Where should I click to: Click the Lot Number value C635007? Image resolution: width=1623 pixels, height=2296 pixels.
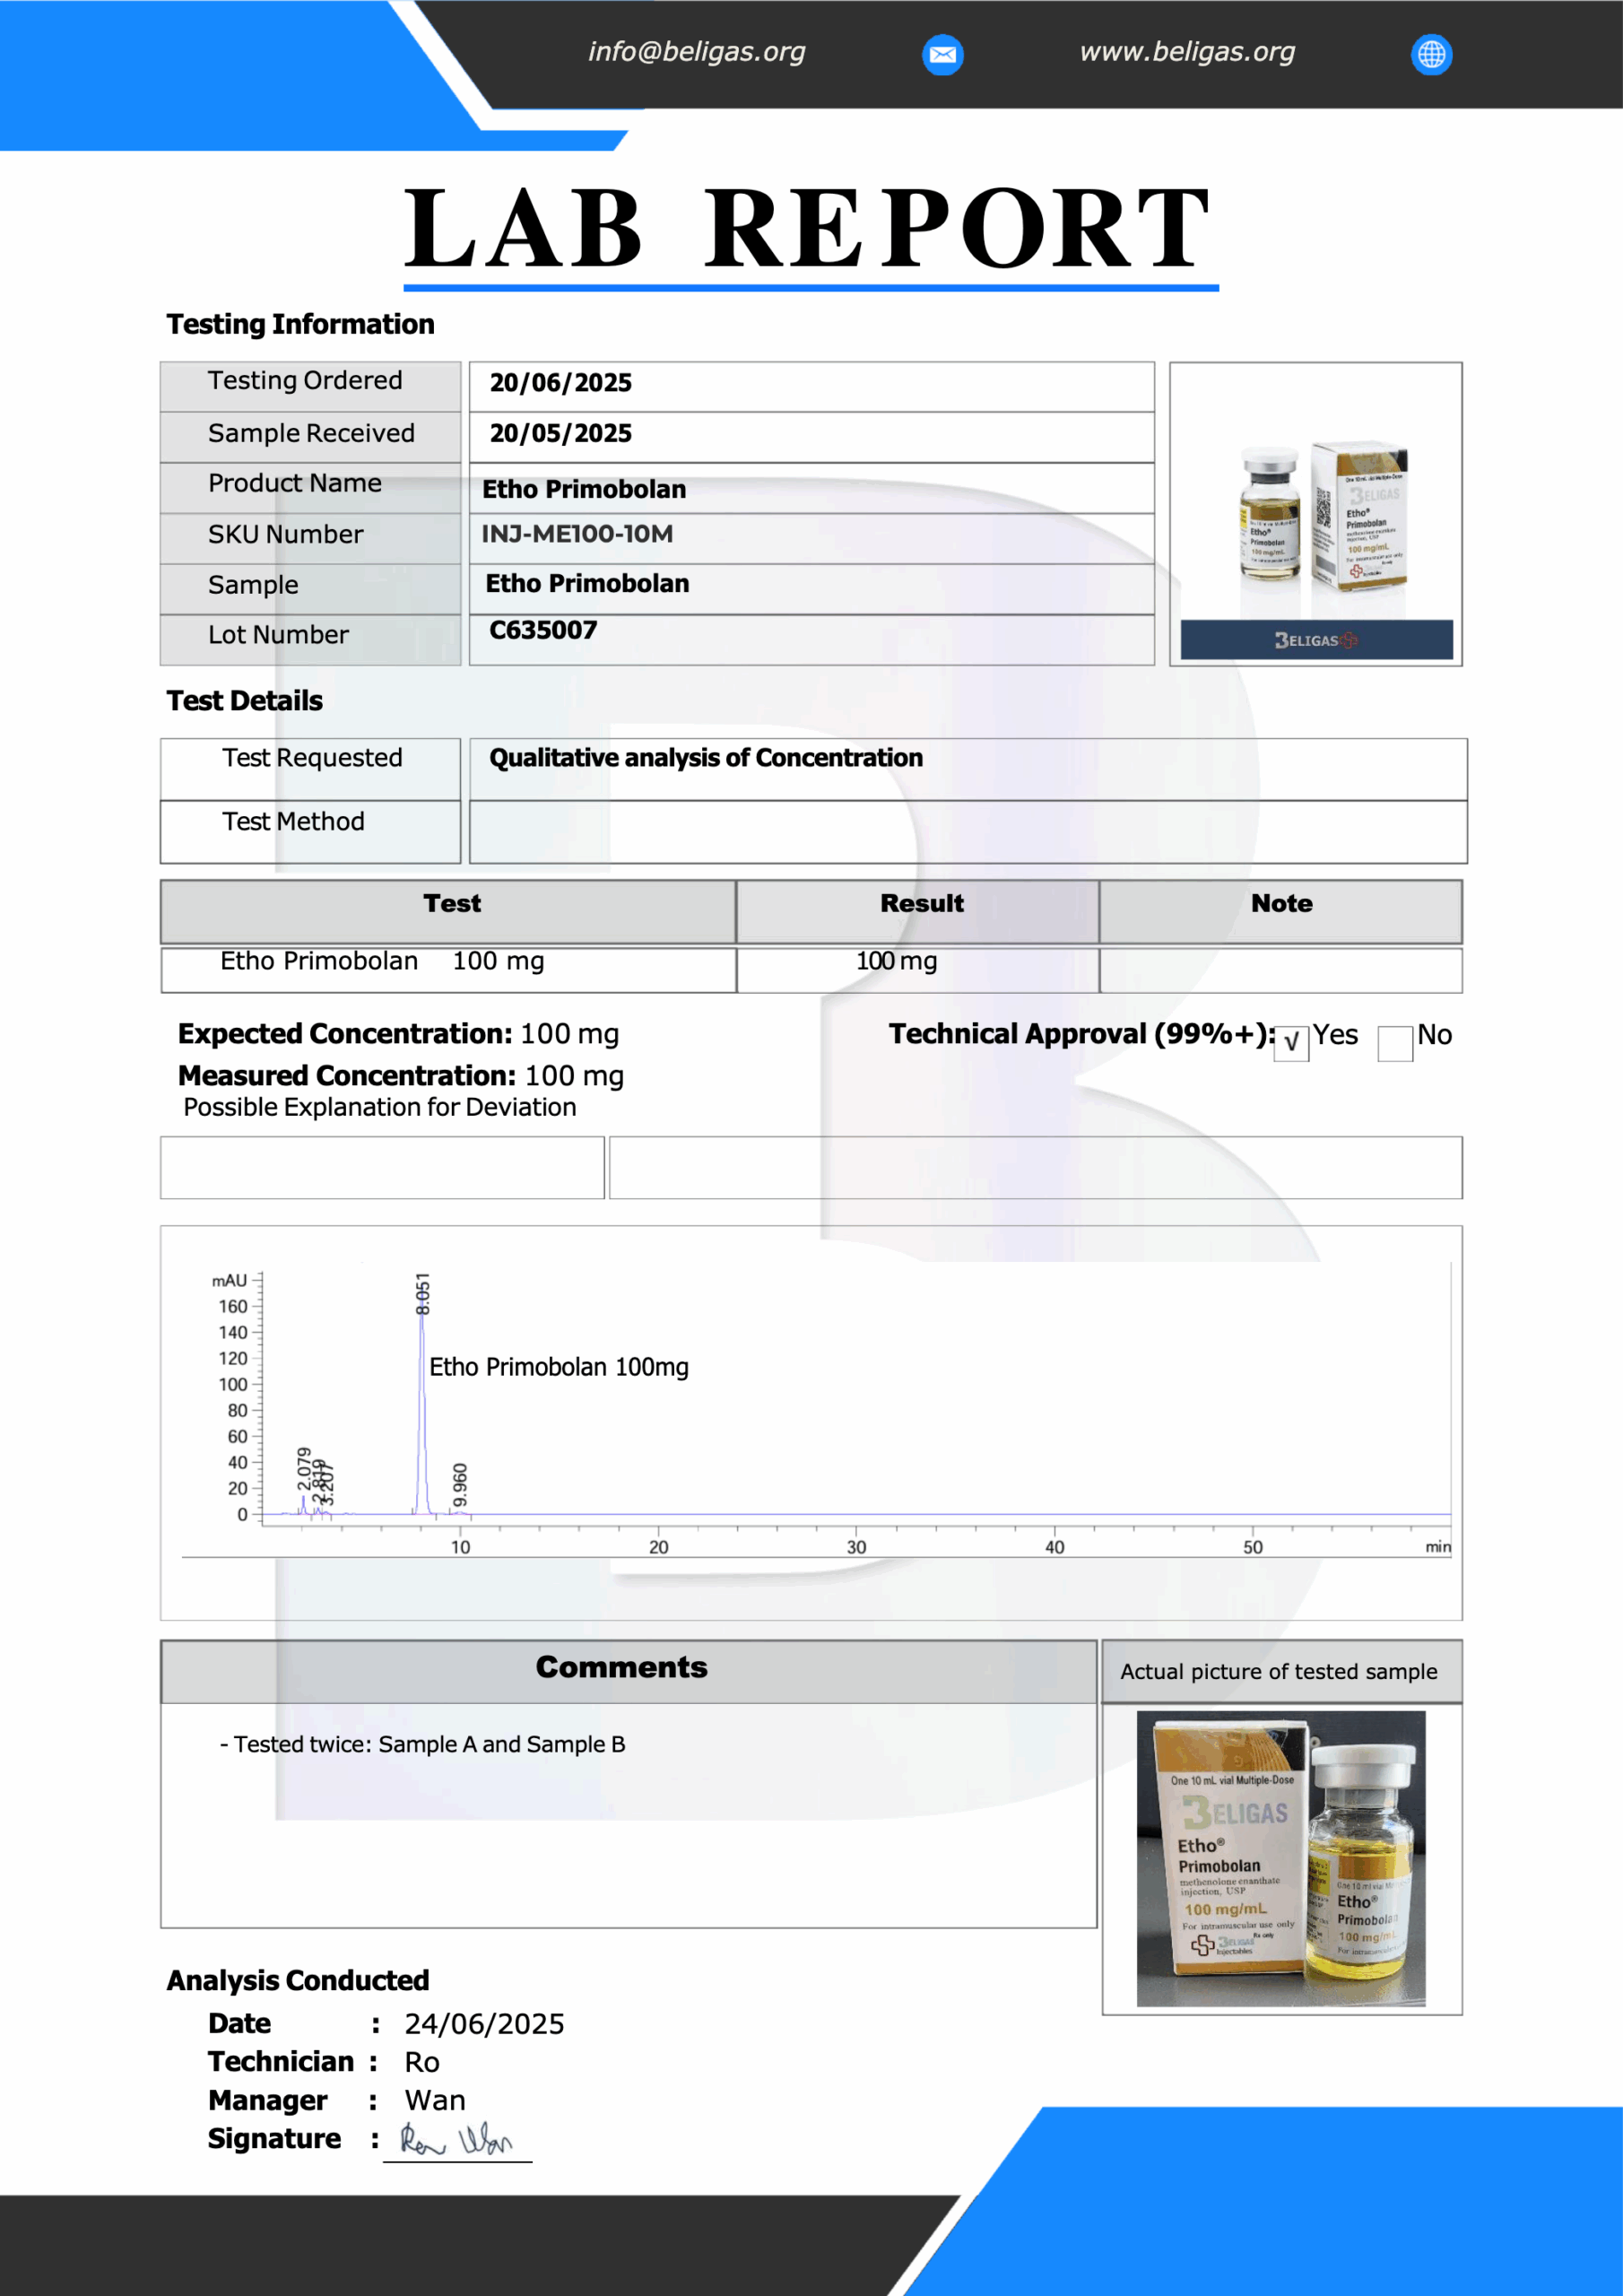pos(543,631)
